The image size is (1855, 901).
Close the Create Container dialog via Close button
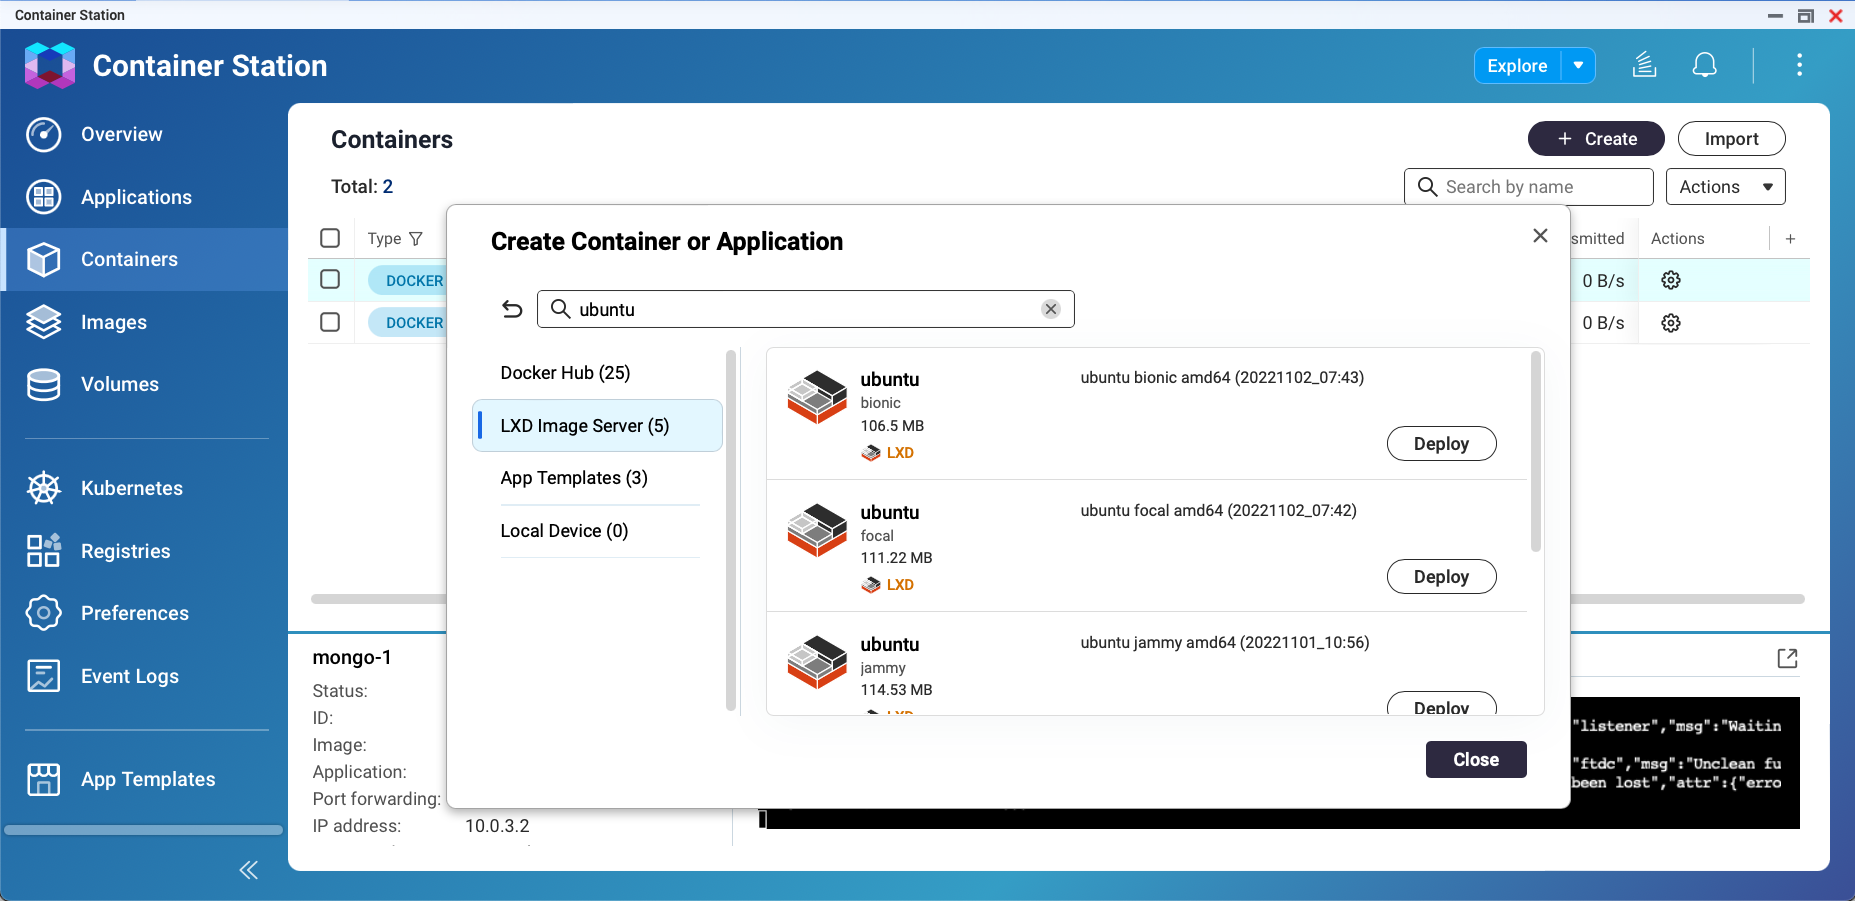point(1476,759)
